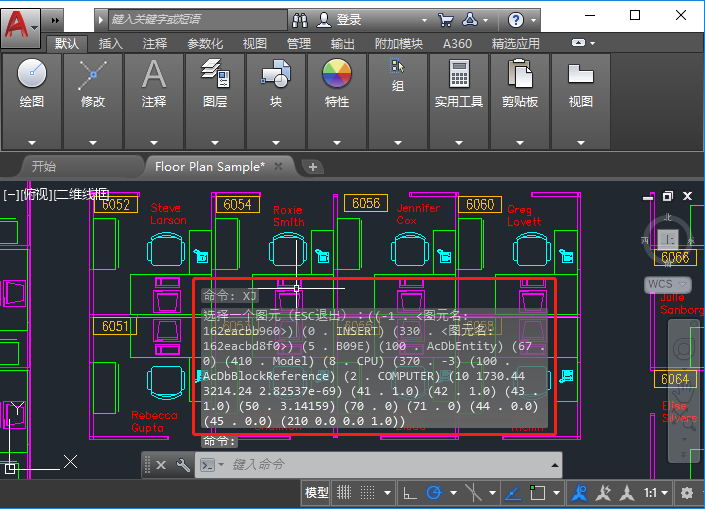Click the 登录 sign-in label

[x=349, y=20]
